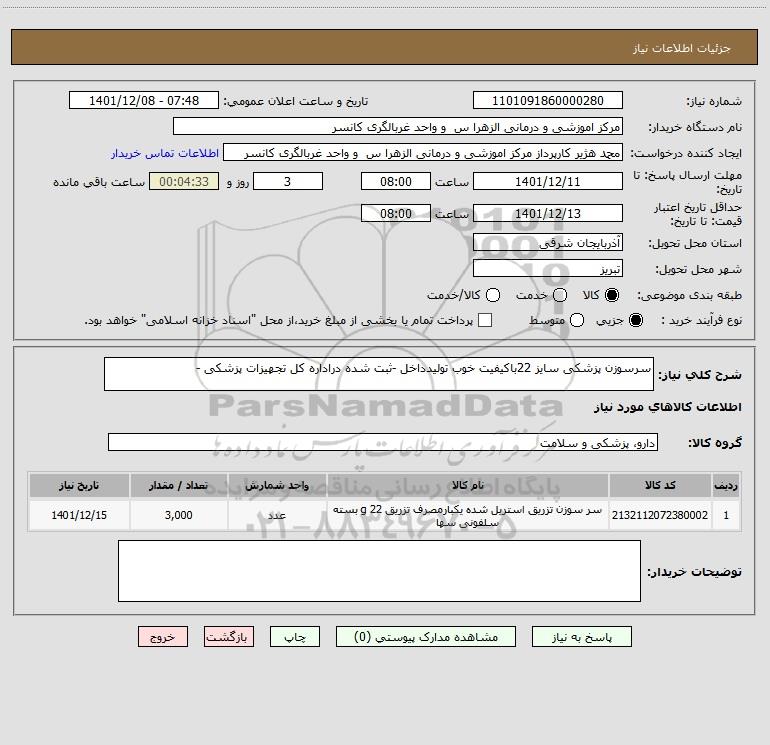This screenshot has height=745, width=770.
Task: Click کد کالا column header
Action: click(x=660, y=485)
